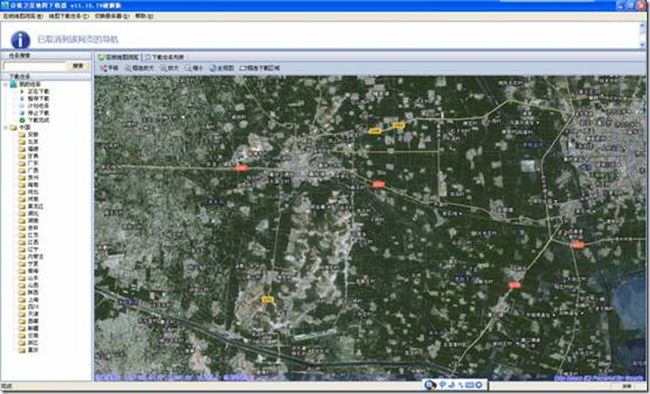Open the 甘肃 province folder

click(29, 156)
